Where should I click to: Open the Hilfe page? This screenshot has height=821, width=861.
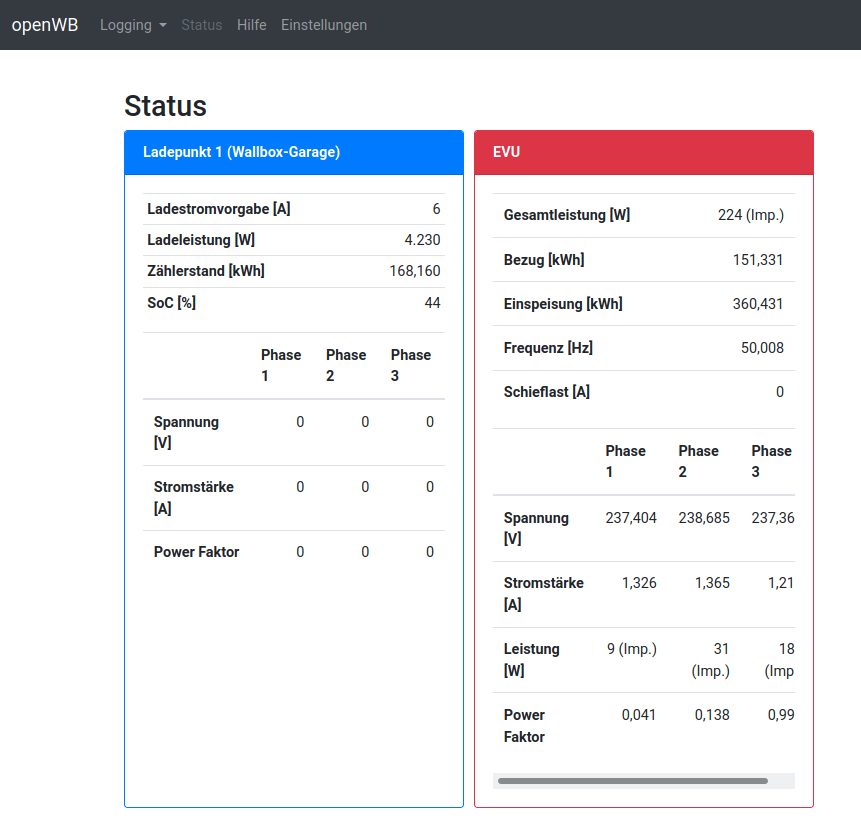tap(252, 25)
